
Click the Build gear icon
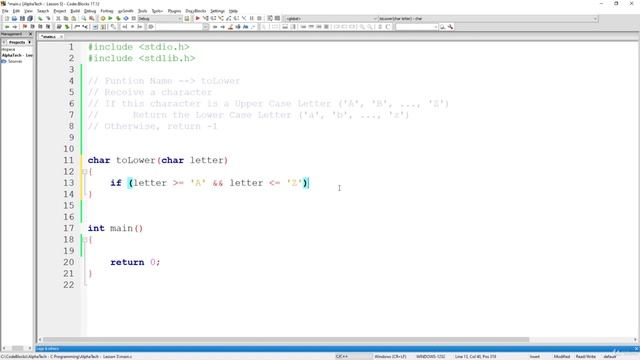tap(103, 18)
